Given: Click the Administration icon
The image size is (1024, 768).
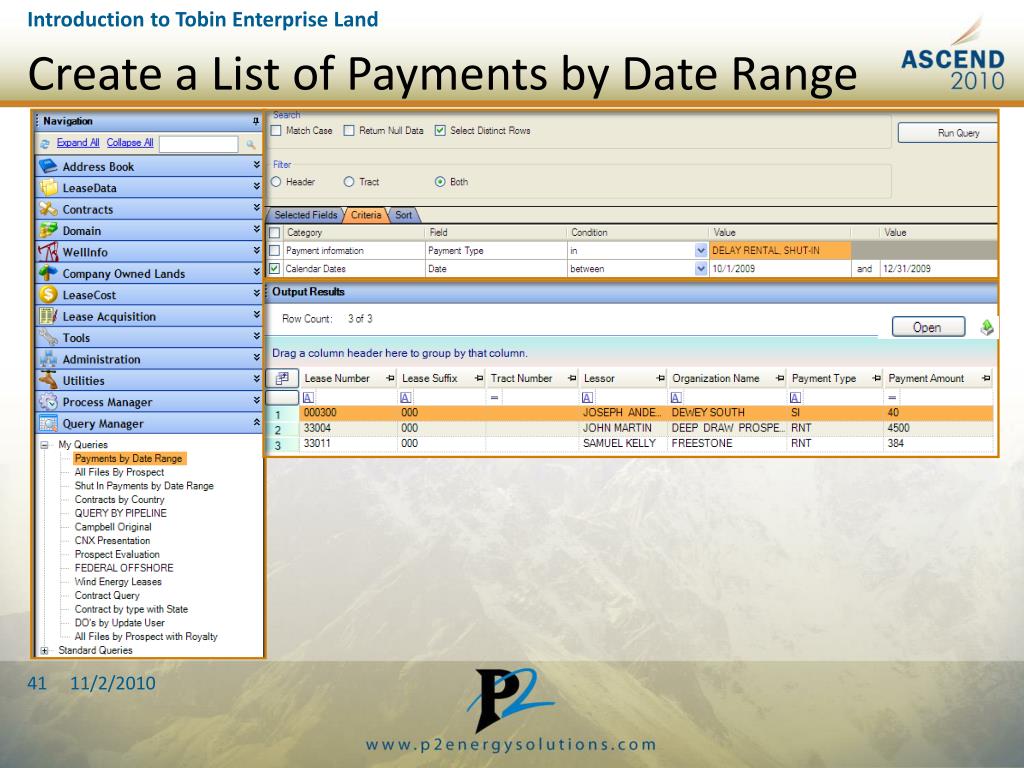Looking at the screenshot, I should 48,359.
